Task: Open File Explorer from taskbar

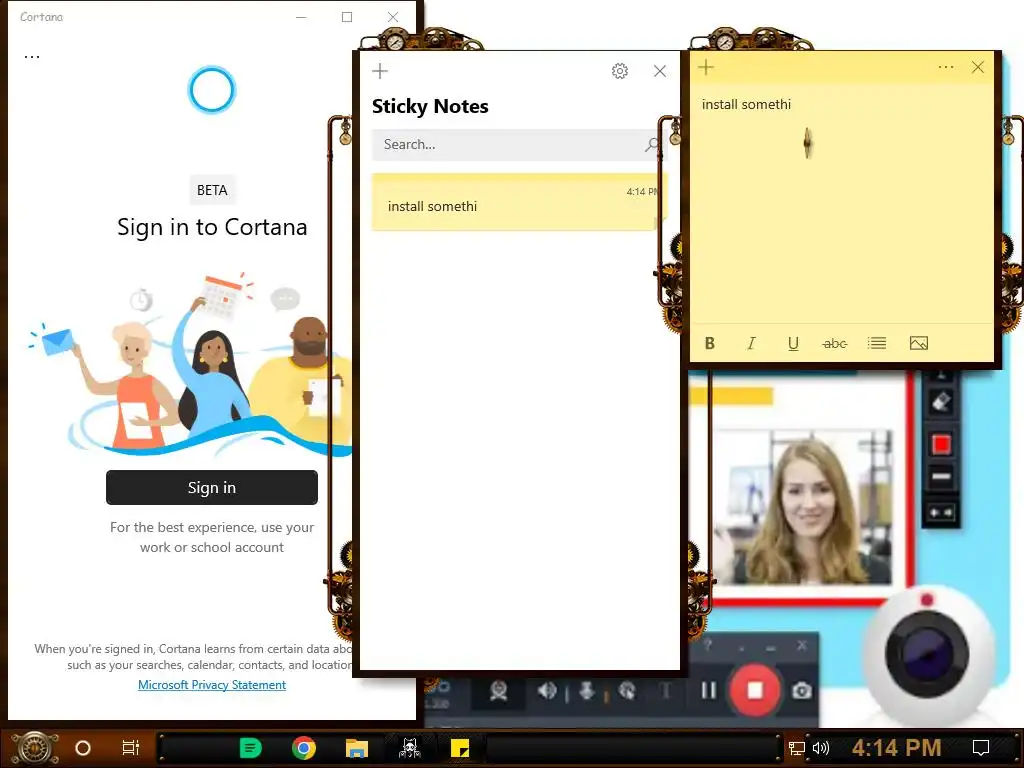Action: tap(357, 748)
